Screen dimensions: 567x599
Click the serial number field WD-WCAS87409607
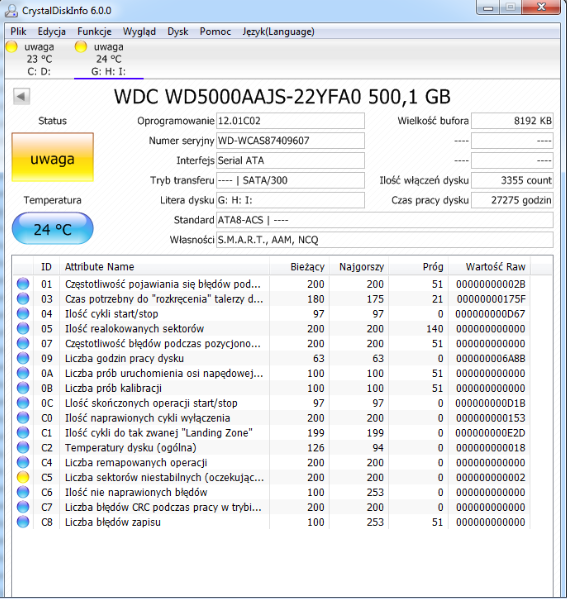(290, 141)
